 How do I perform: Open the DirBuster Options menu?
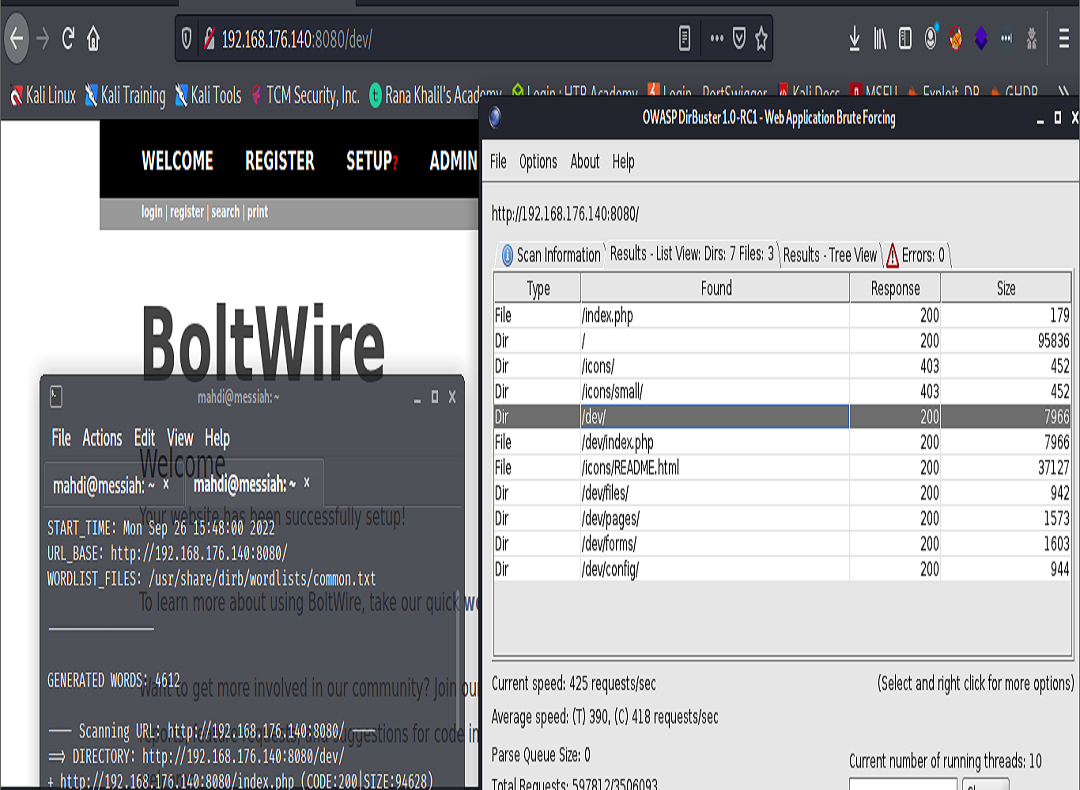pos(538,161)
